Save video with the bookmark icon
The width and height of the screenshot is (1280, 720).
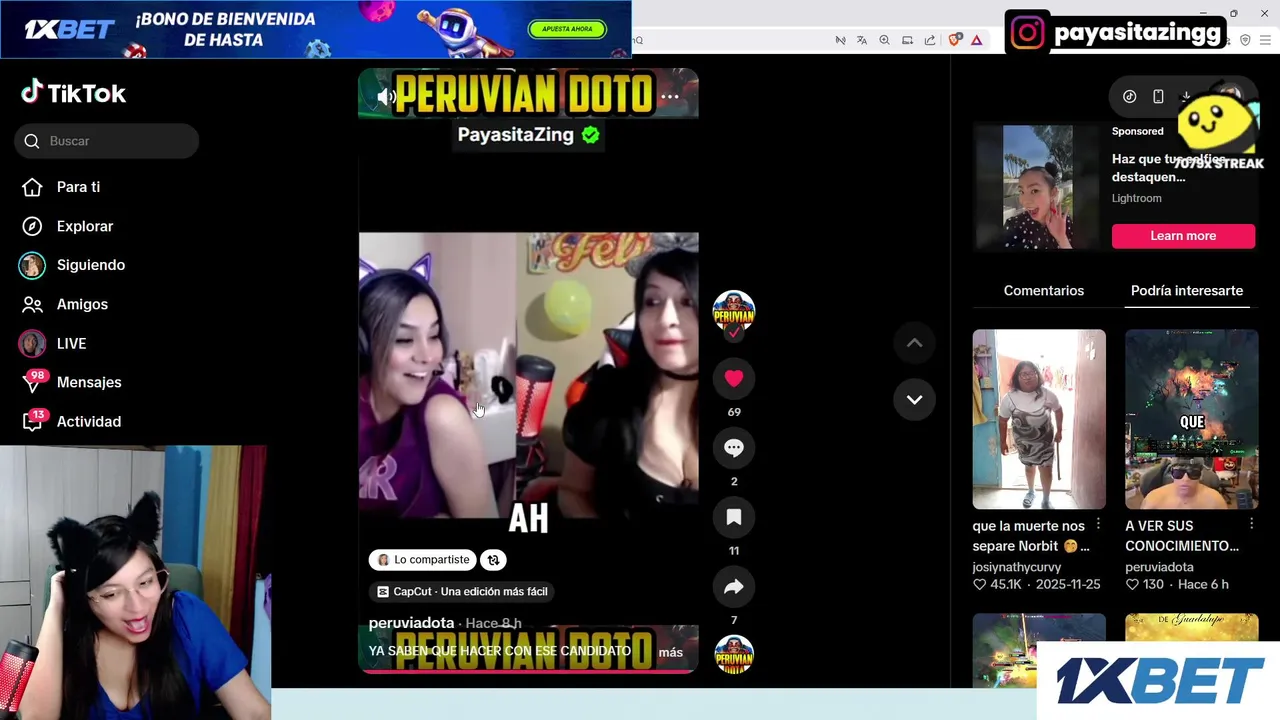(734, 517)
